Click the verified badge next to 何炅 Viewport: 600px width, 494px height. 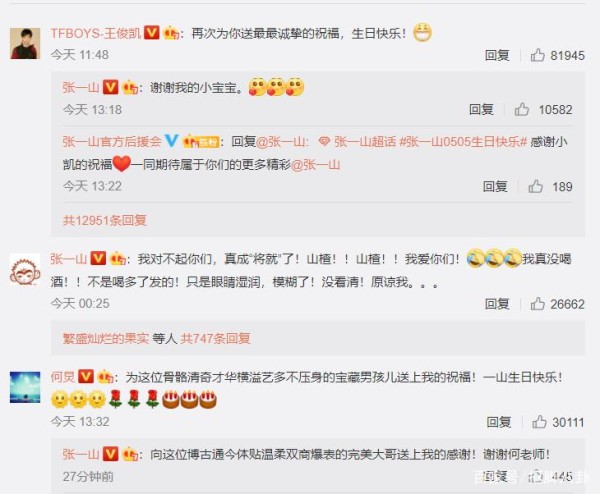coord(86,377)
